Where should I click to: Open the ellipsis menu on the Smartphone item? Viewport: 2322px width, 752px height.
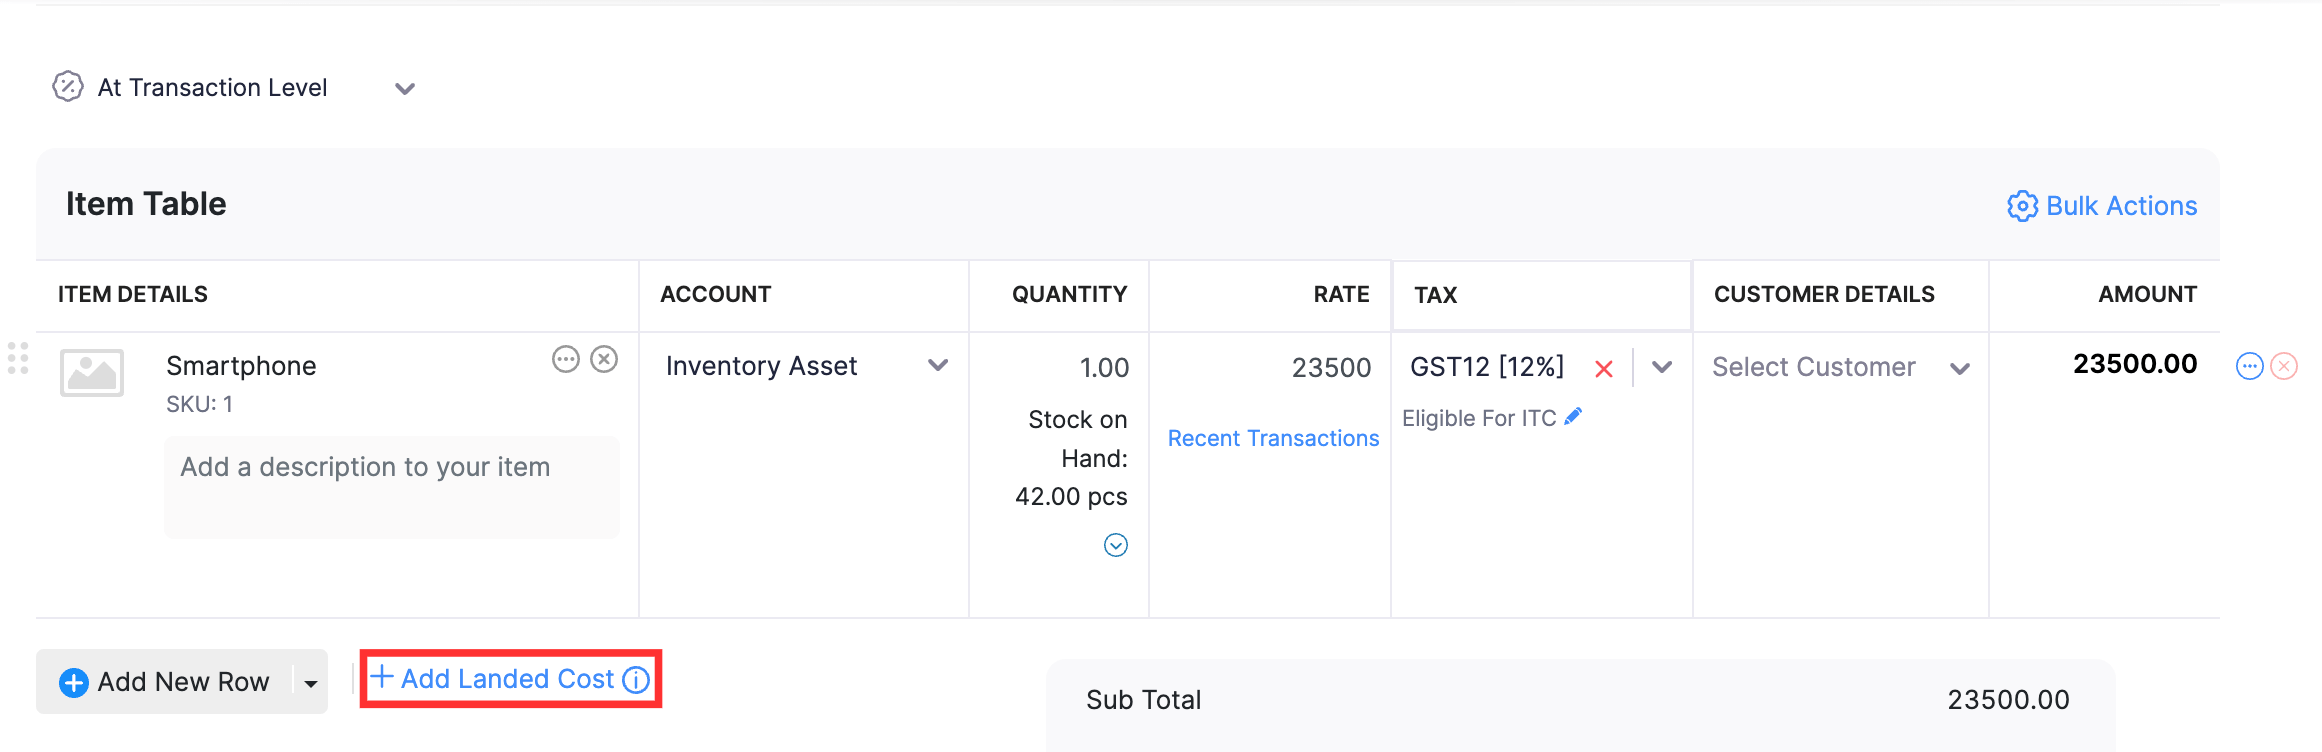tap(566, 360)
